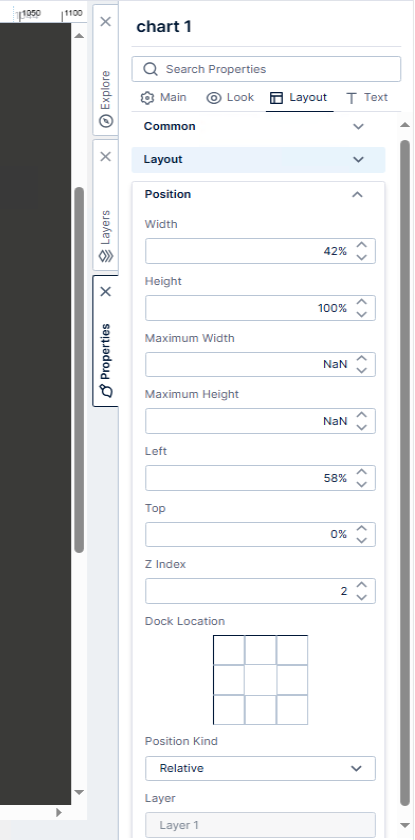Open the Layers panel icon
This screenshot has height=840, width=415.
106,256
